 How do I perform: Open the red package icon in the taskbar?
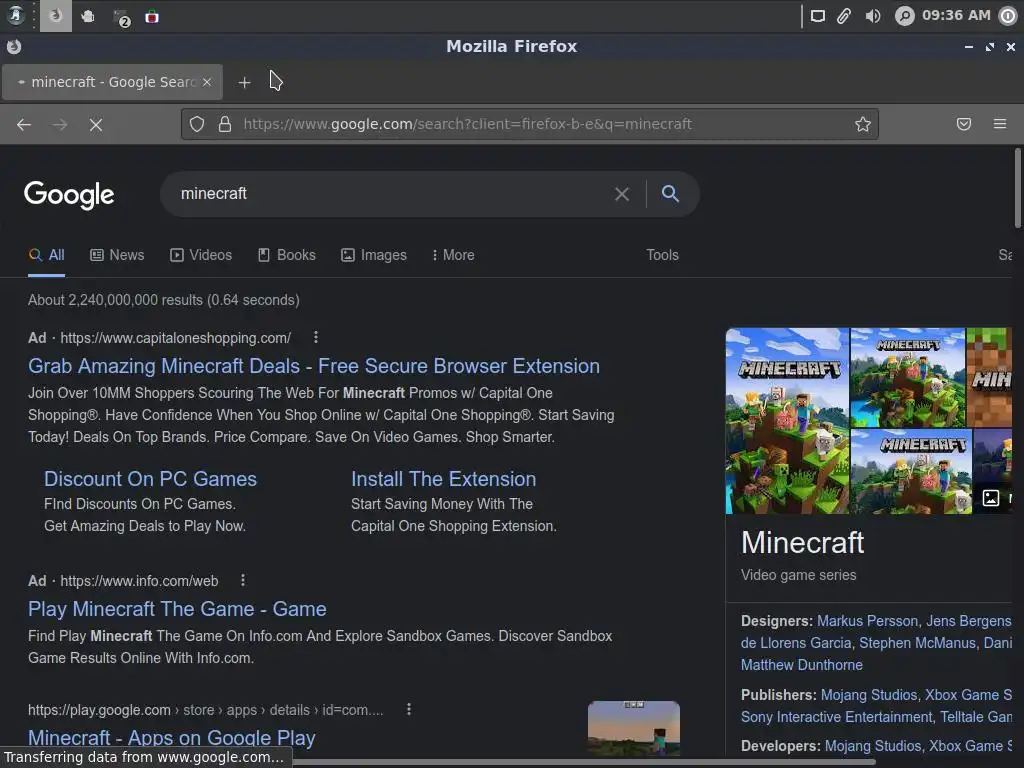152,17
